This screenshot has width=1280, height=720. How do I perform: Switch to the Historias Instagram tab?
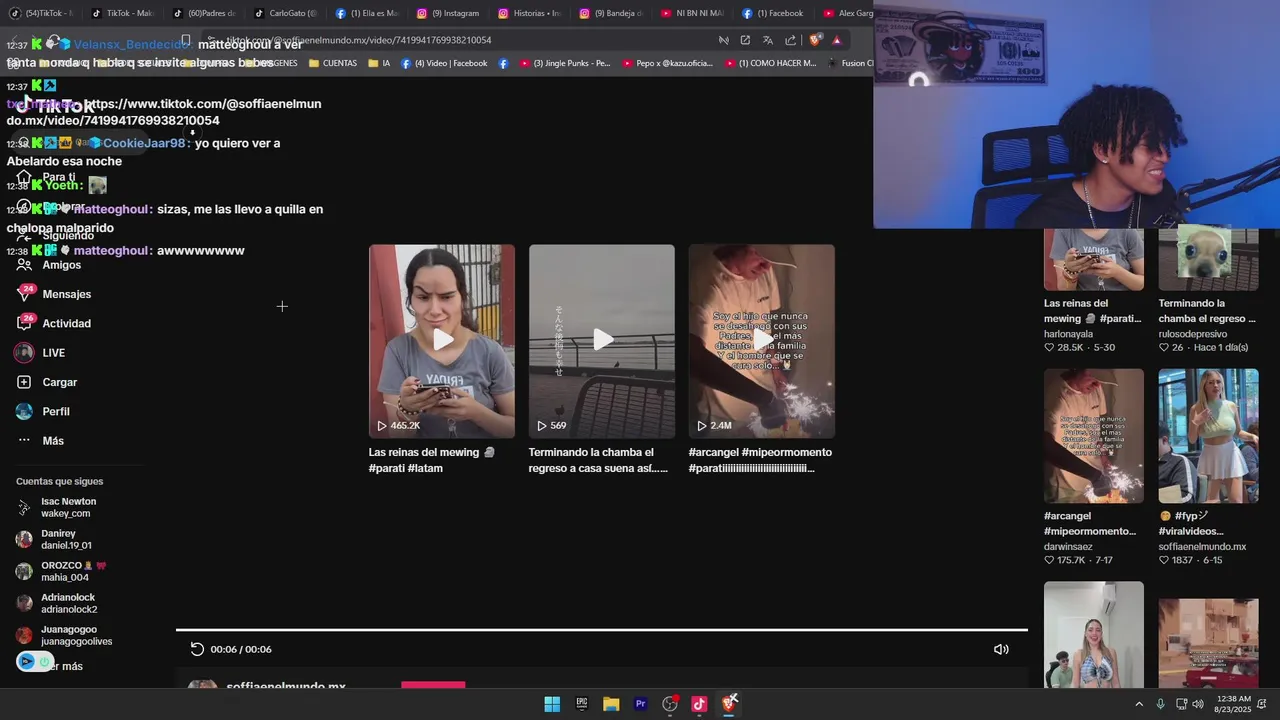pos(530,13)
